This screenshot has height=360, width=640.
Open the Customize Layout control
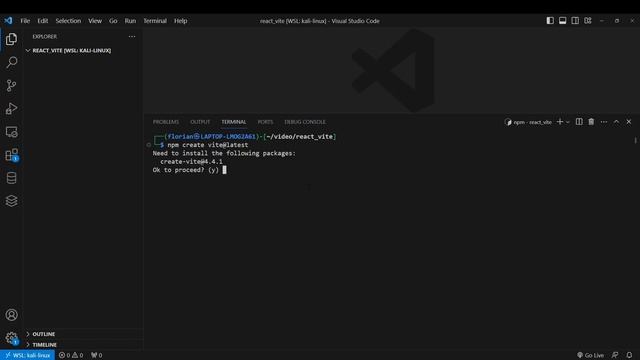[588, 20]
